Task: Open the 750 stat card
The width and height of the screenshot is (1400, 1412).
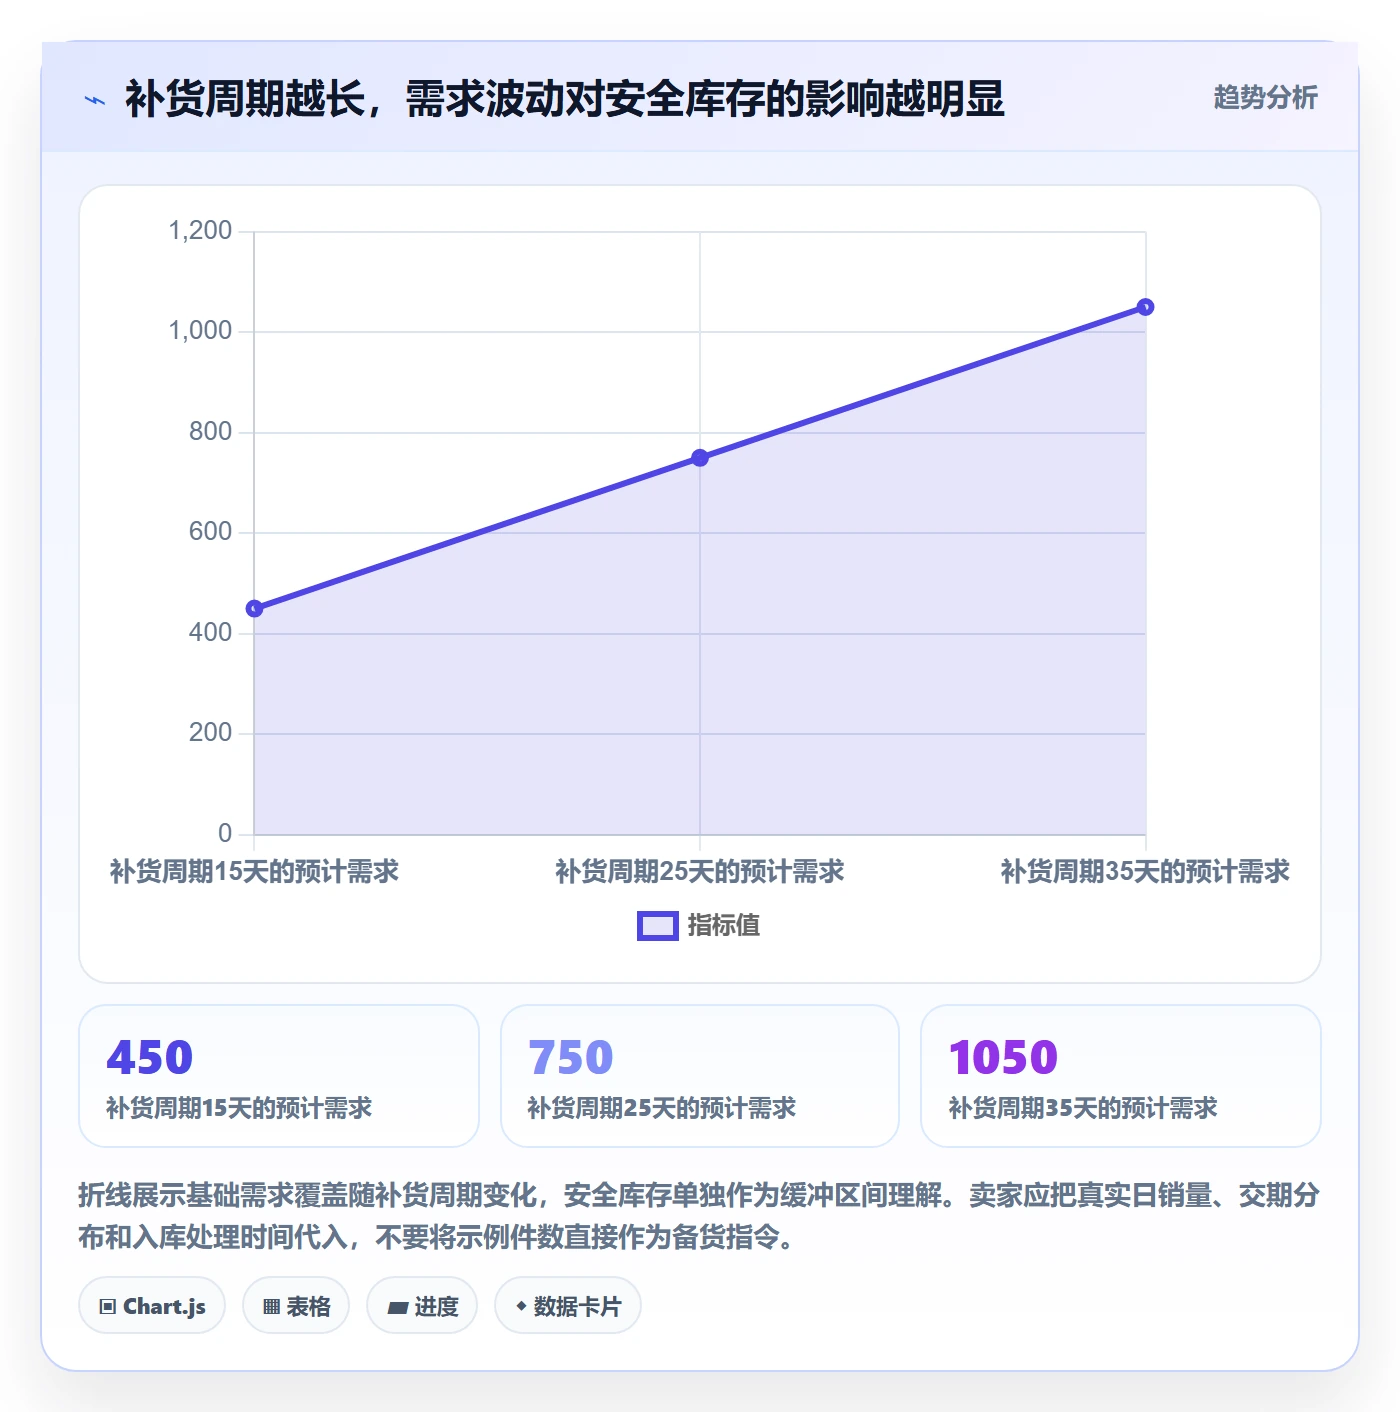Action: click(x=700, y=1076)
